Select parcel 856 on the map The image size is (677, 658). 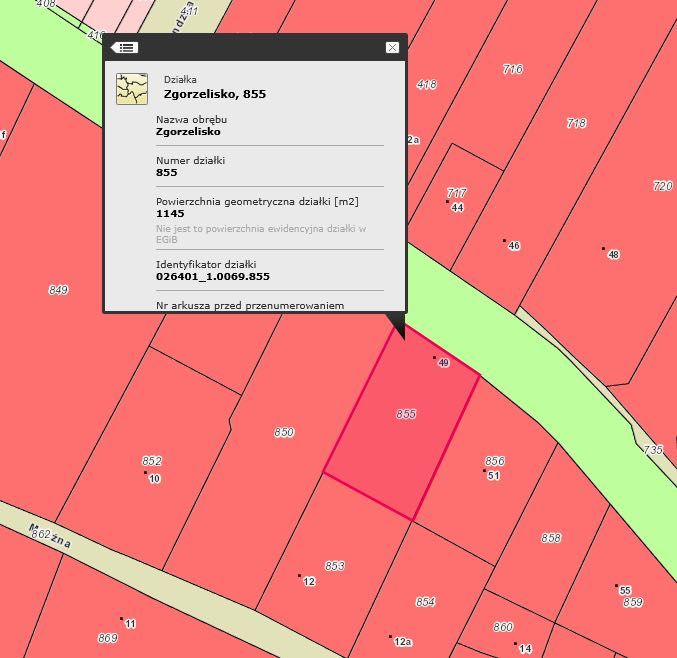tap(495, 461)
